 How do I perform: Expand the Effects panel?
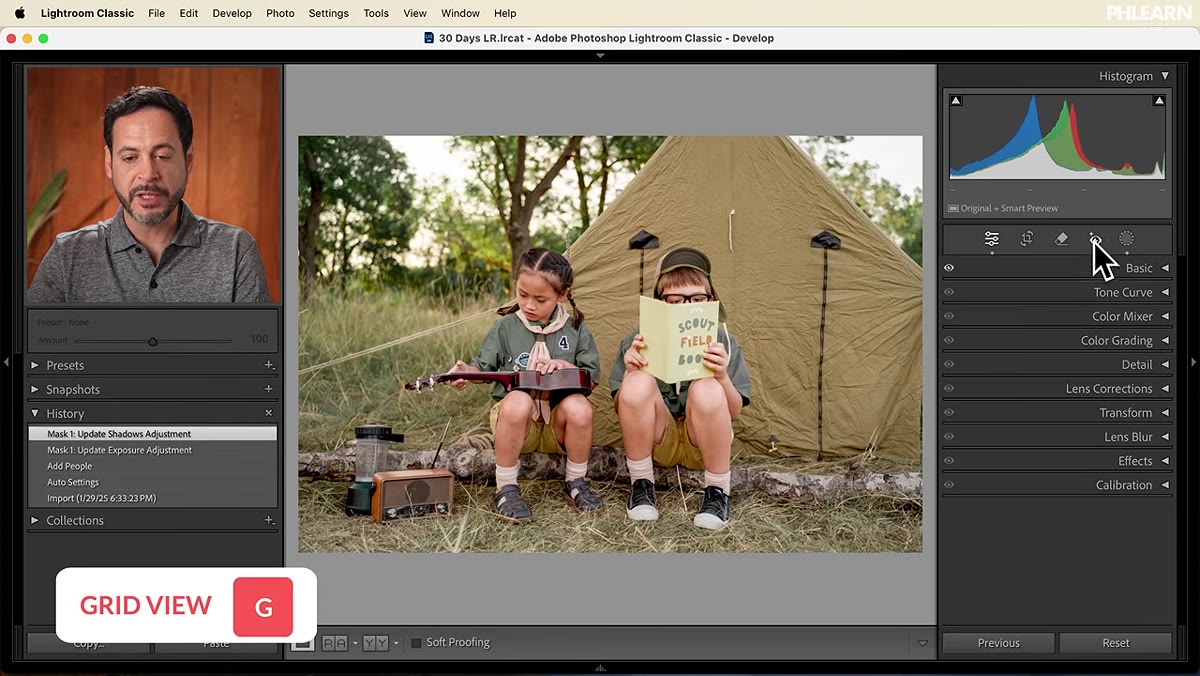point(1165,461)
